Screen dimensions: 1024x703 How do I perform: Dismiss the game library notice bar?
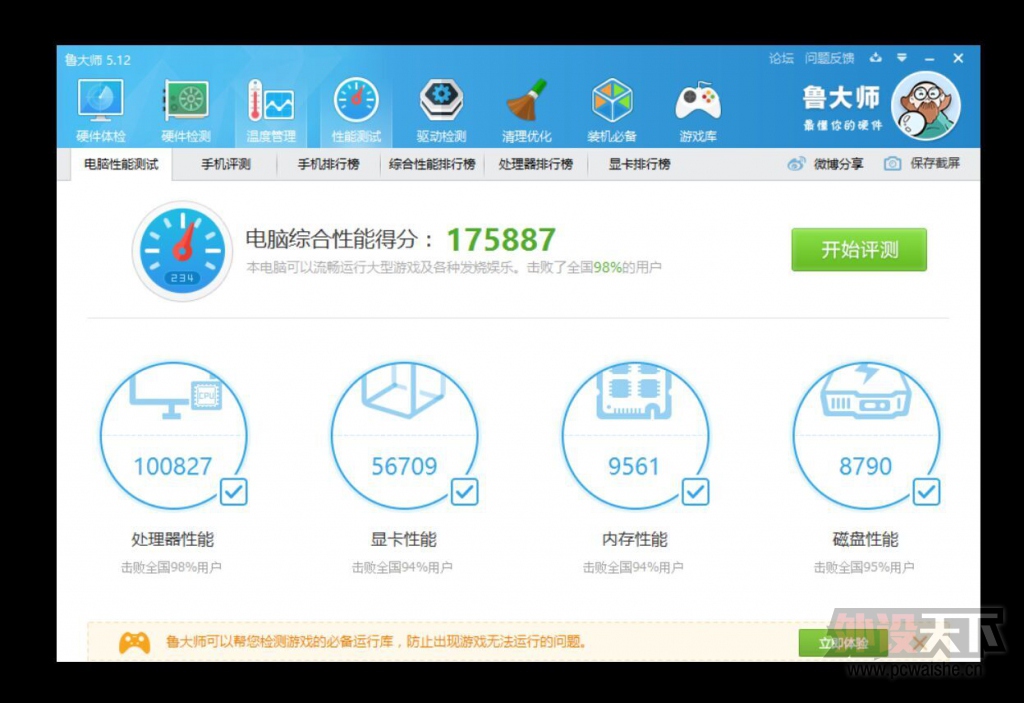919,644
